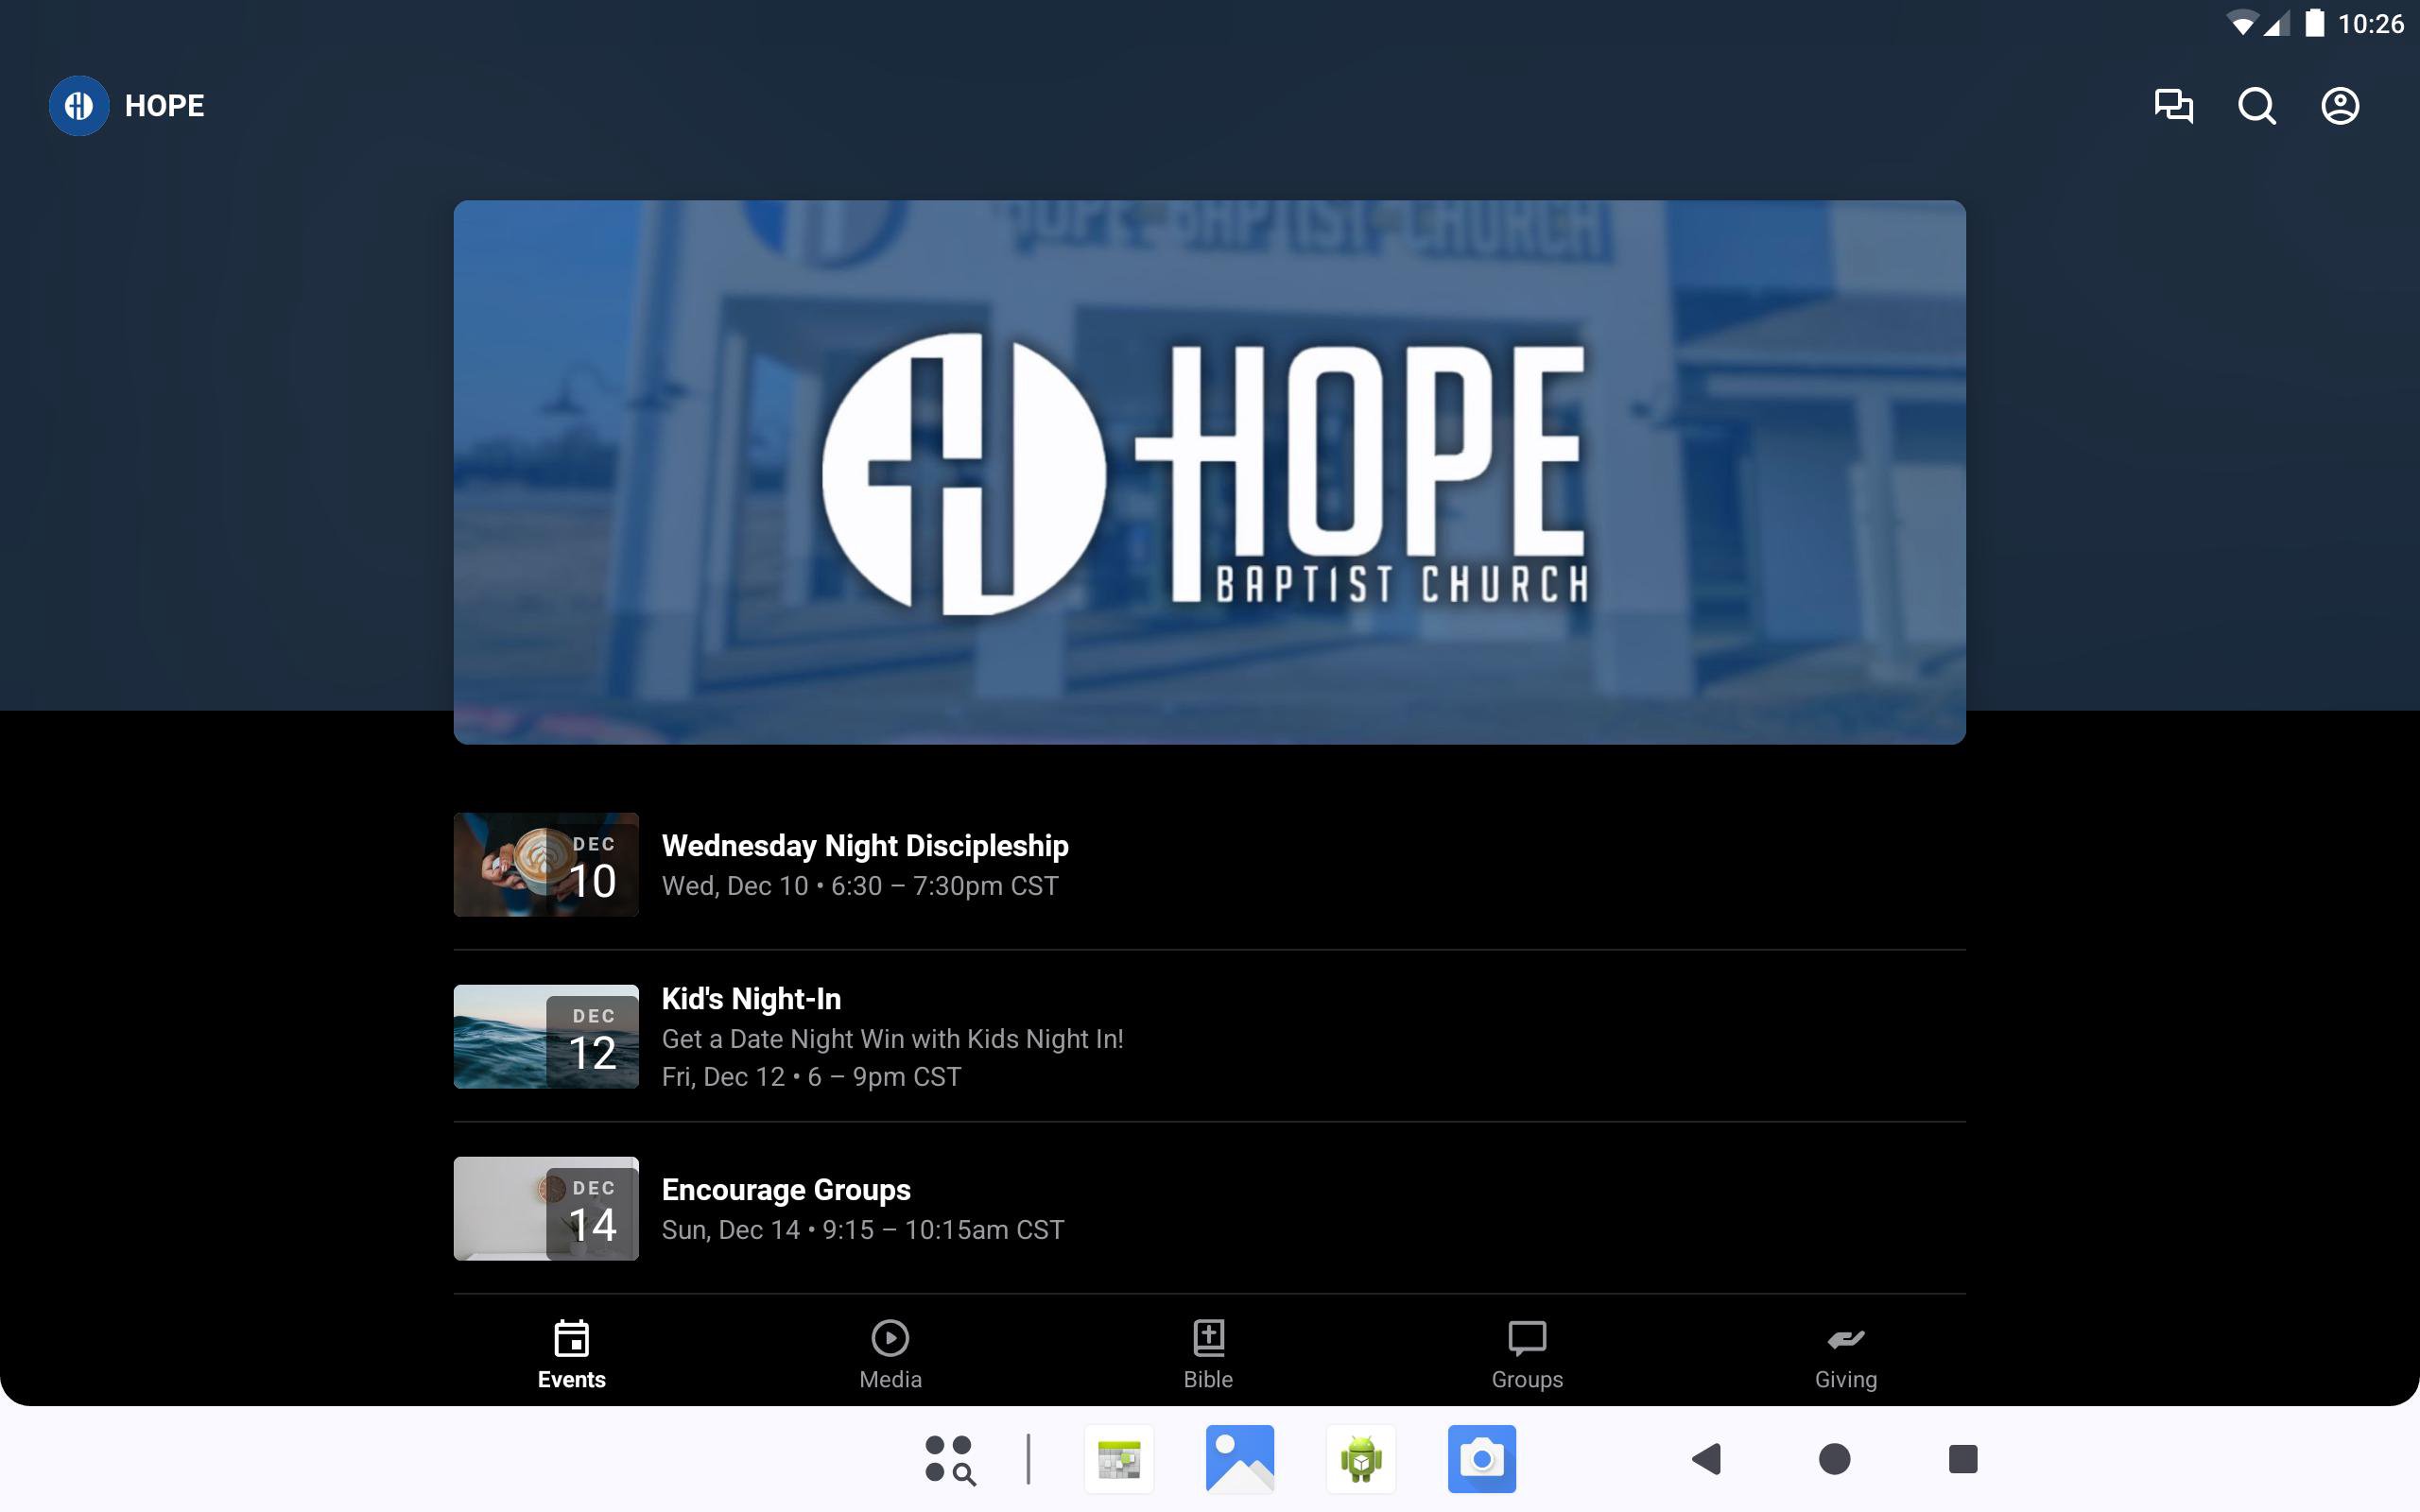
Task: Tap the Dec 10 event thumbnail
Action: pos(546,864)
